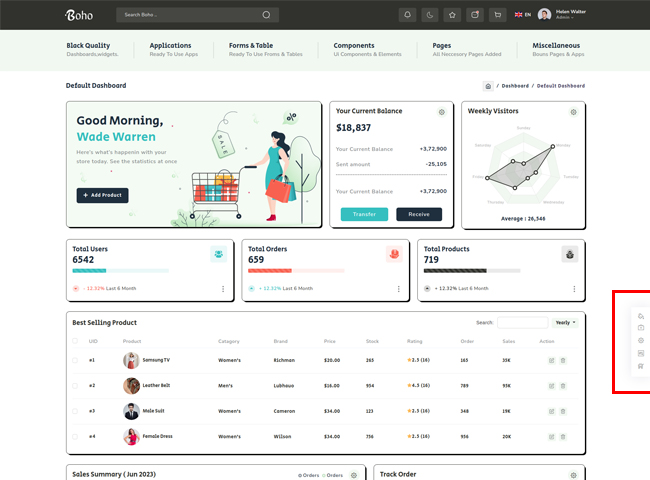Open settings gear on Your Current Balance card
The height and width of the screenshot is (480, 650).
tap(441, 112)
